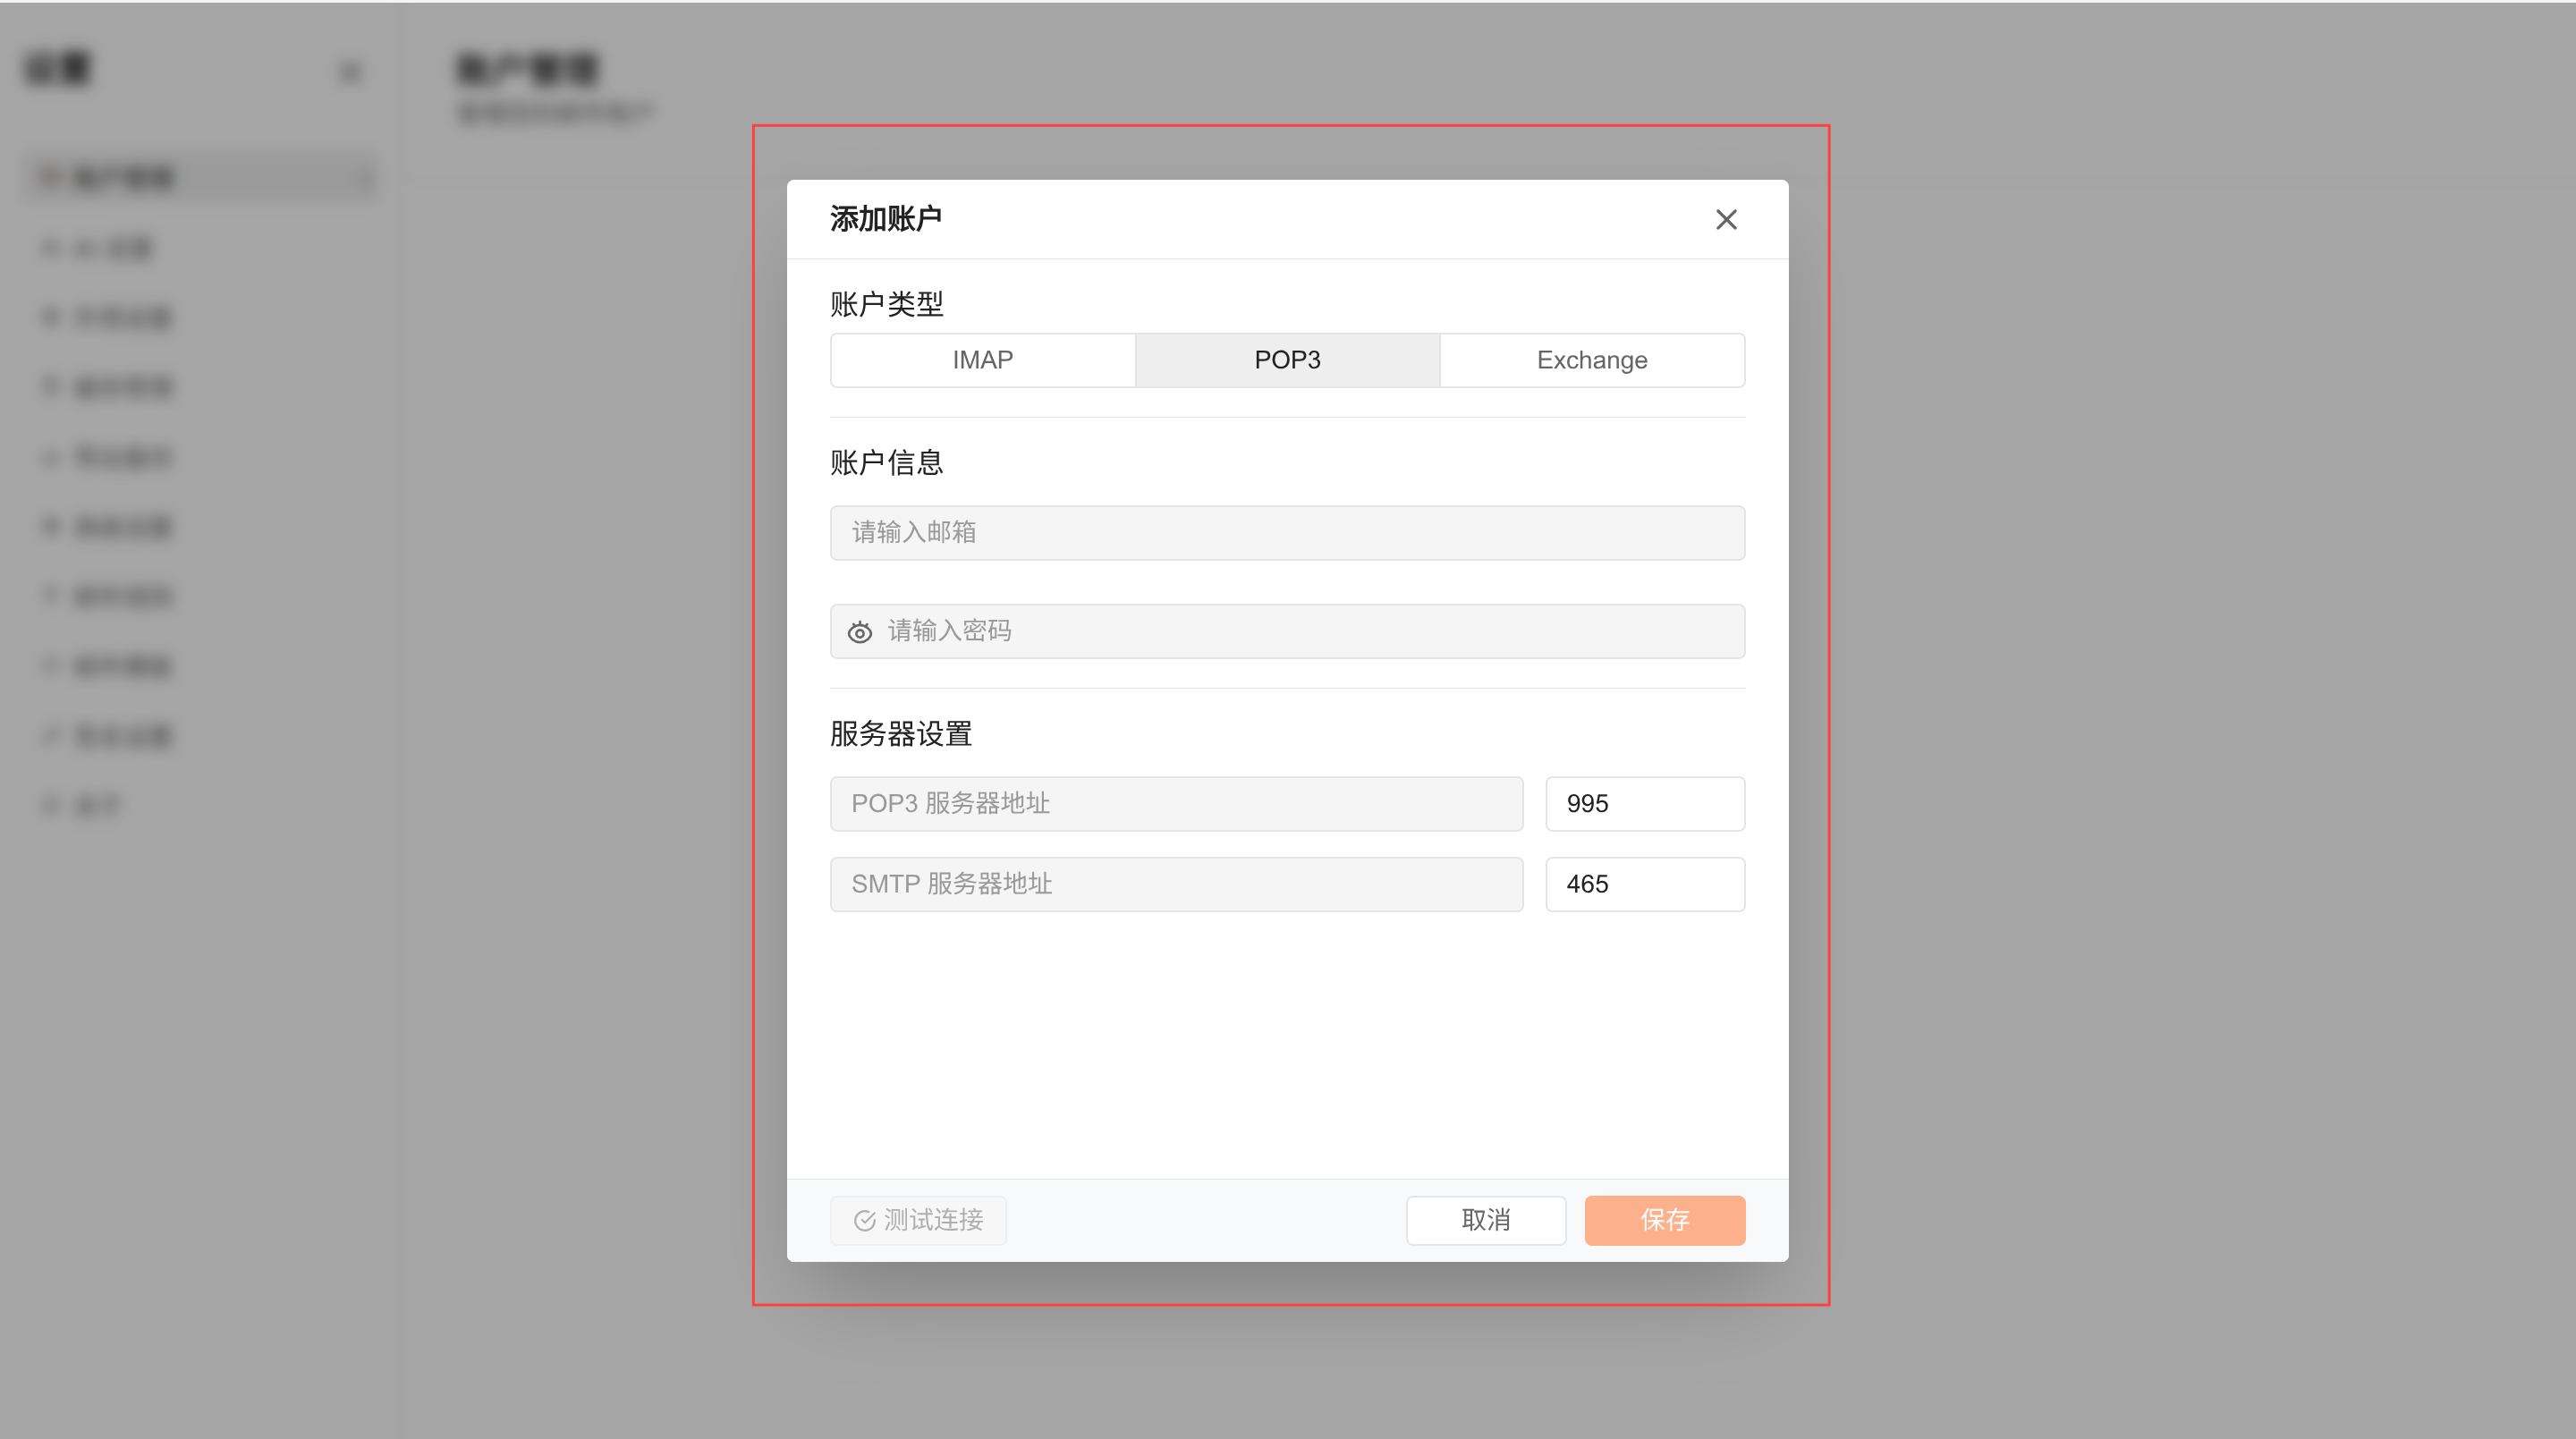
Task: Select the IMAP account type tab
Action: pyautogui.click(x=983, y=360)
